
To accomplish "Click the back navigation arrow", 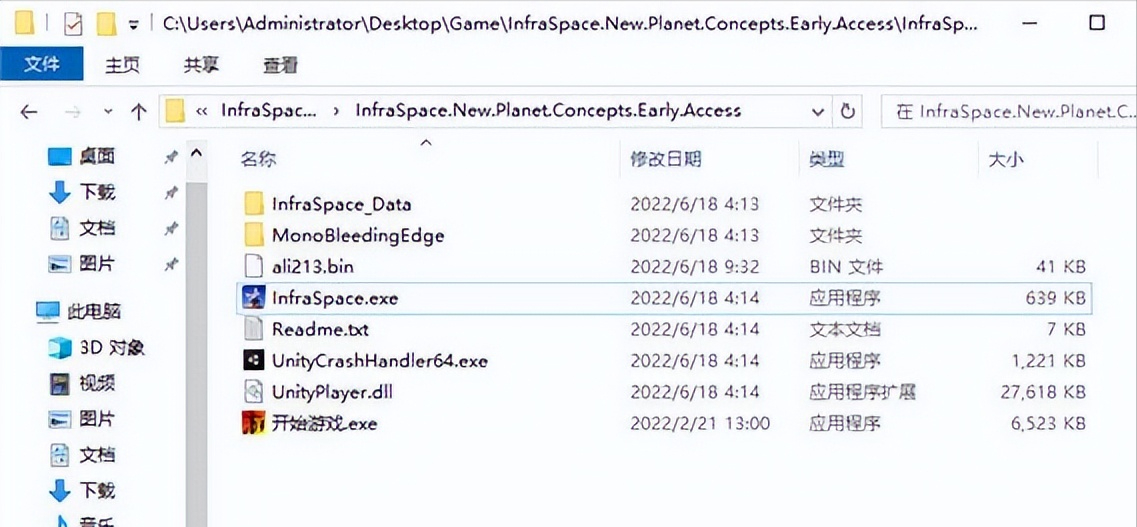I will coord(29,111).
